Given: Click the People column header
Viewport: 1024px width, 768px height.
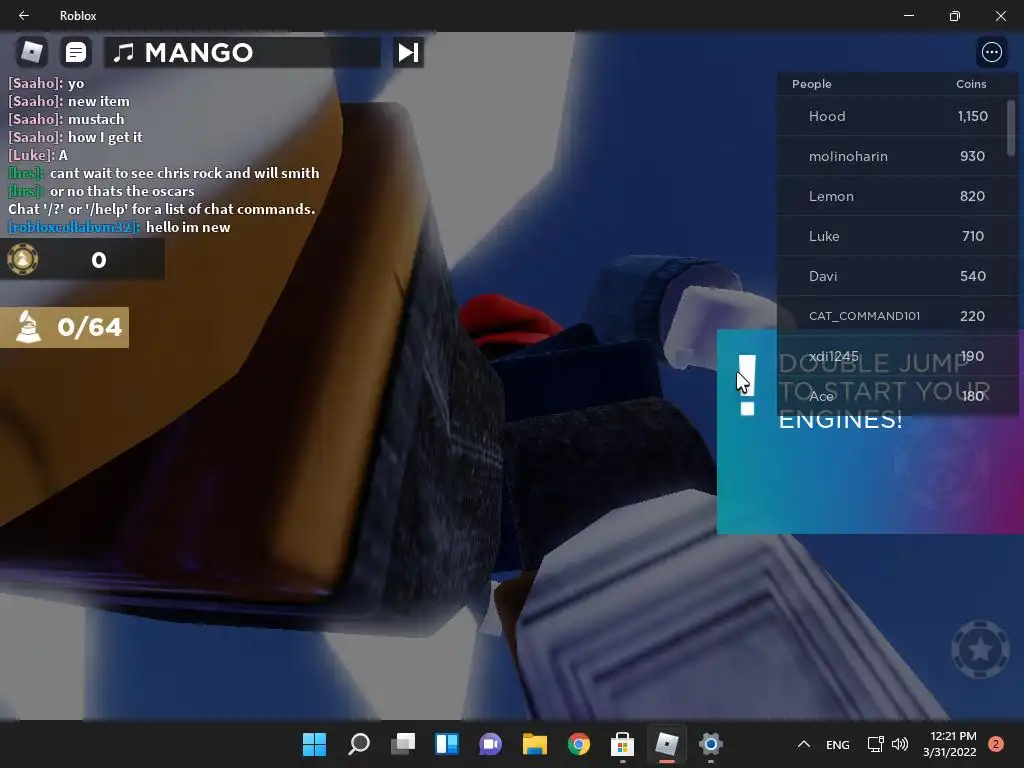Looking at the screenshot, I should tap(812, 84).
